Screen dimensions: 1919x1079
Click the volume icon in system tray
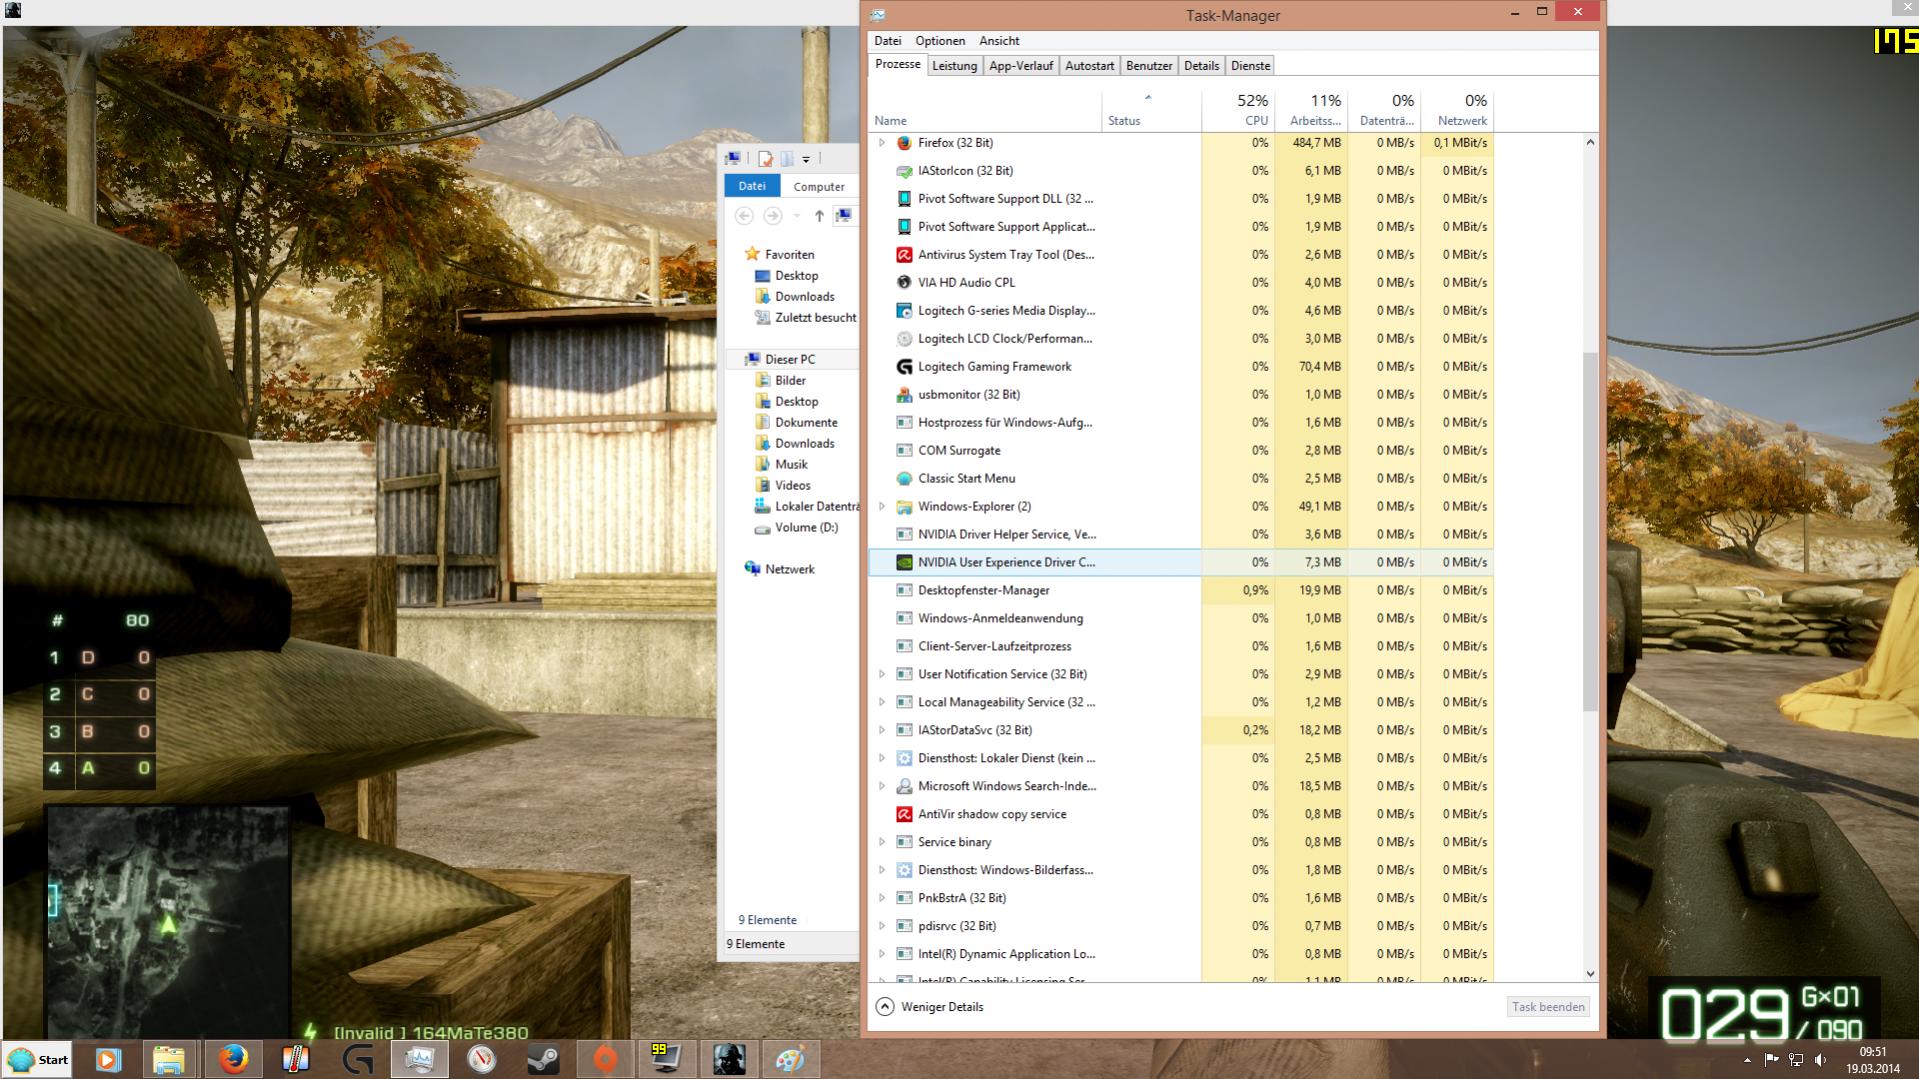pyautogui.click(x=1821, y=1060)
